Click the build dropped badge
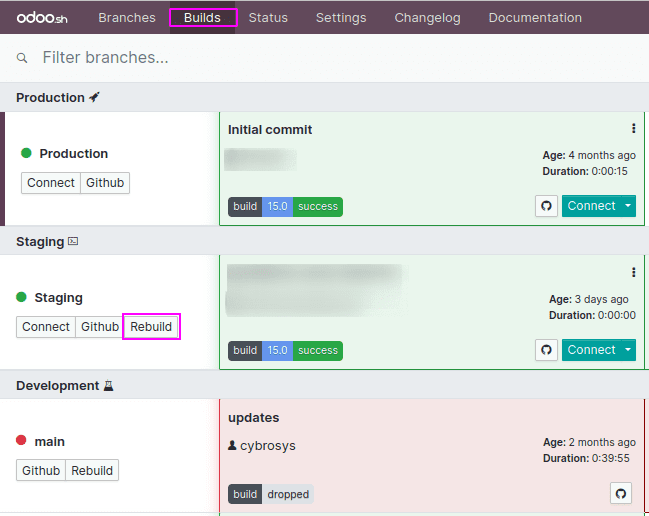 click(x=271, y=494)
